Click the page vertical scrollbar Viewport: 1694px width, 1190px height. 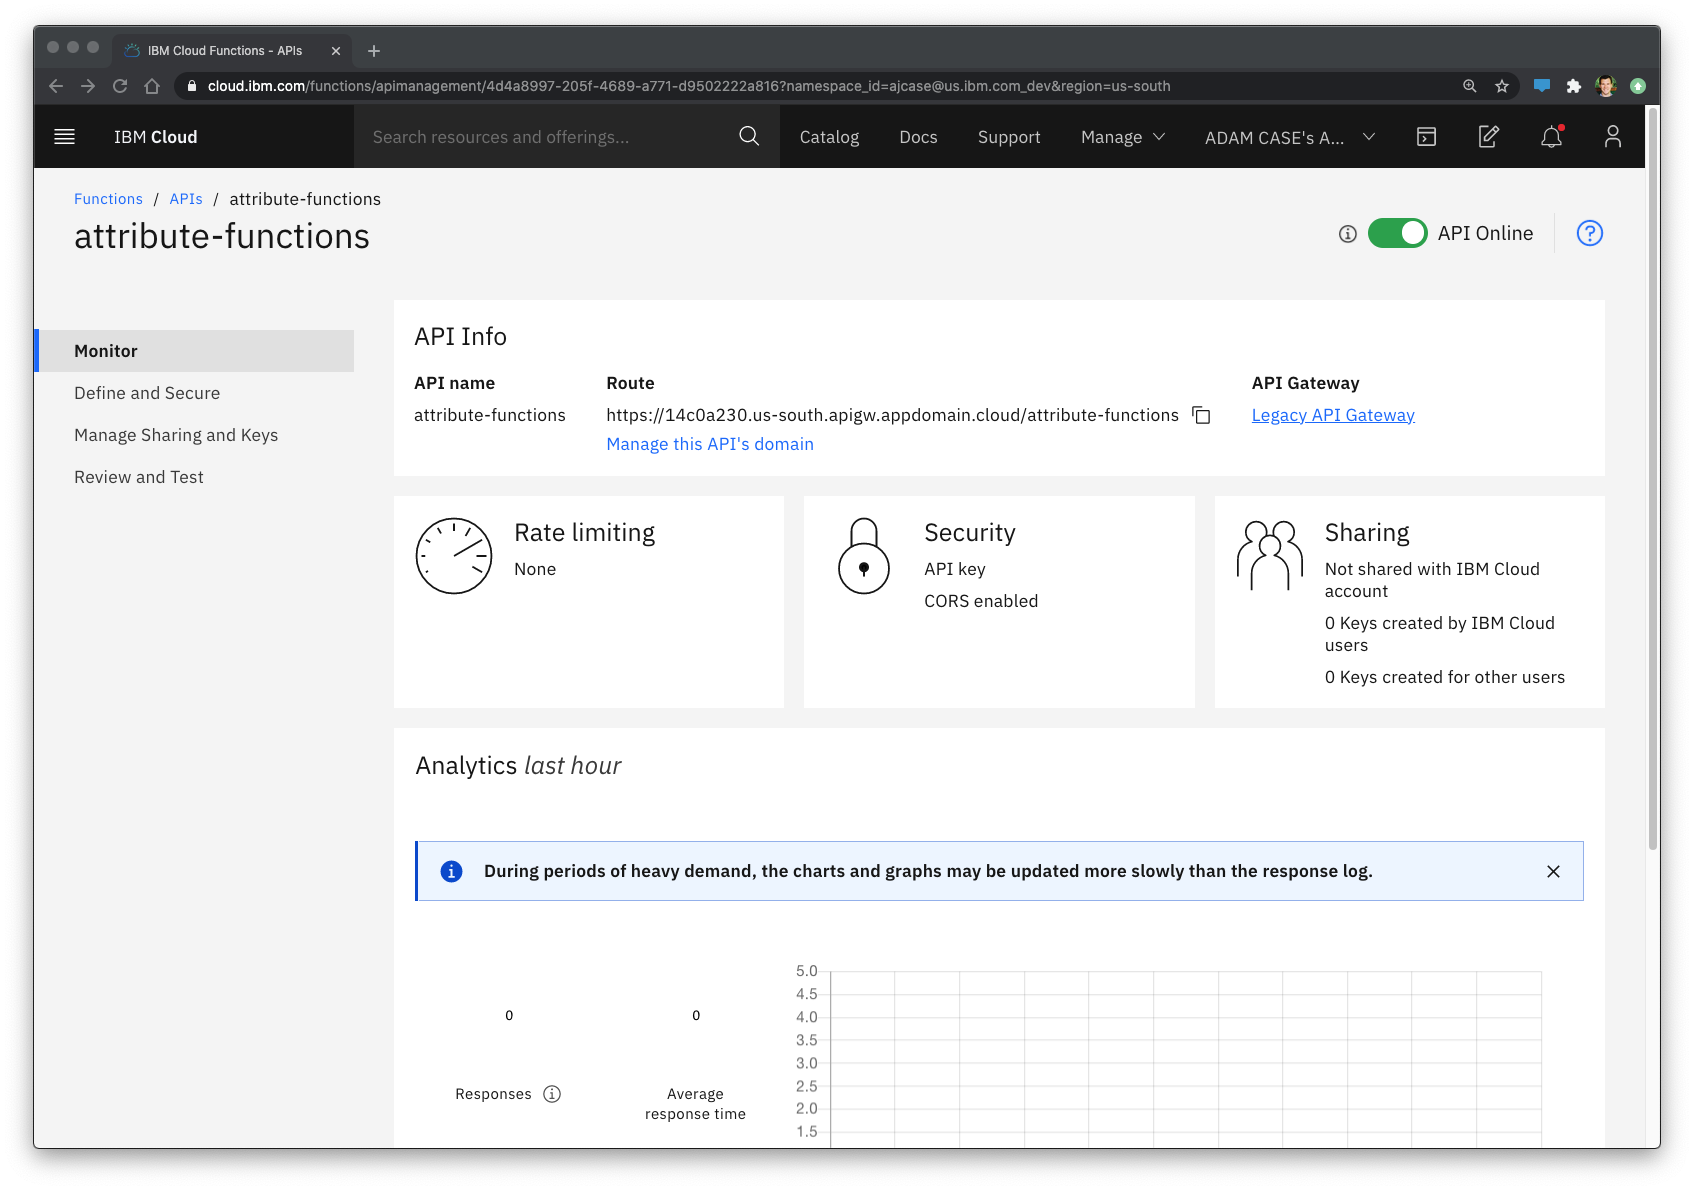click(1653, 480)
